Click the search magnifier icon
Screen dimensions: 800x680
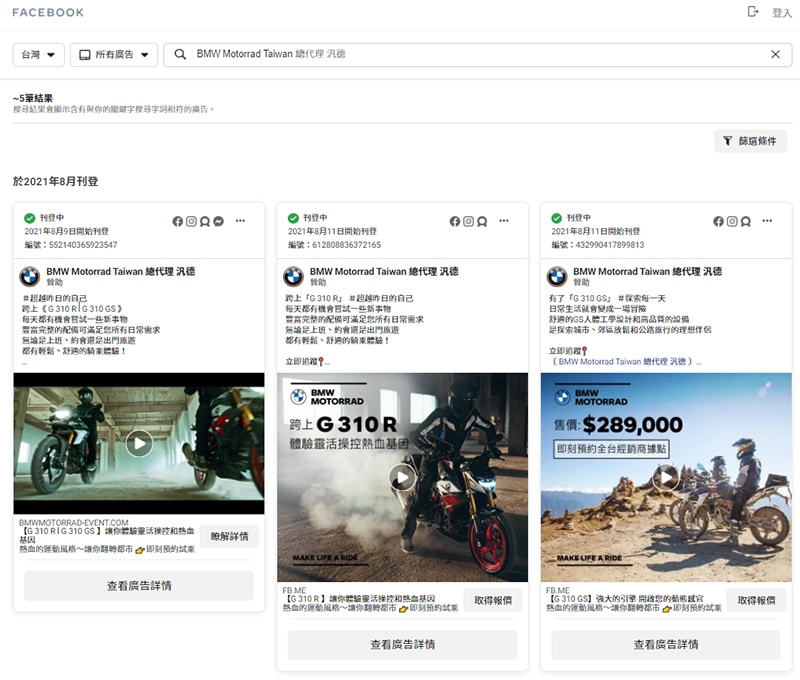click(x=180, y=54)
